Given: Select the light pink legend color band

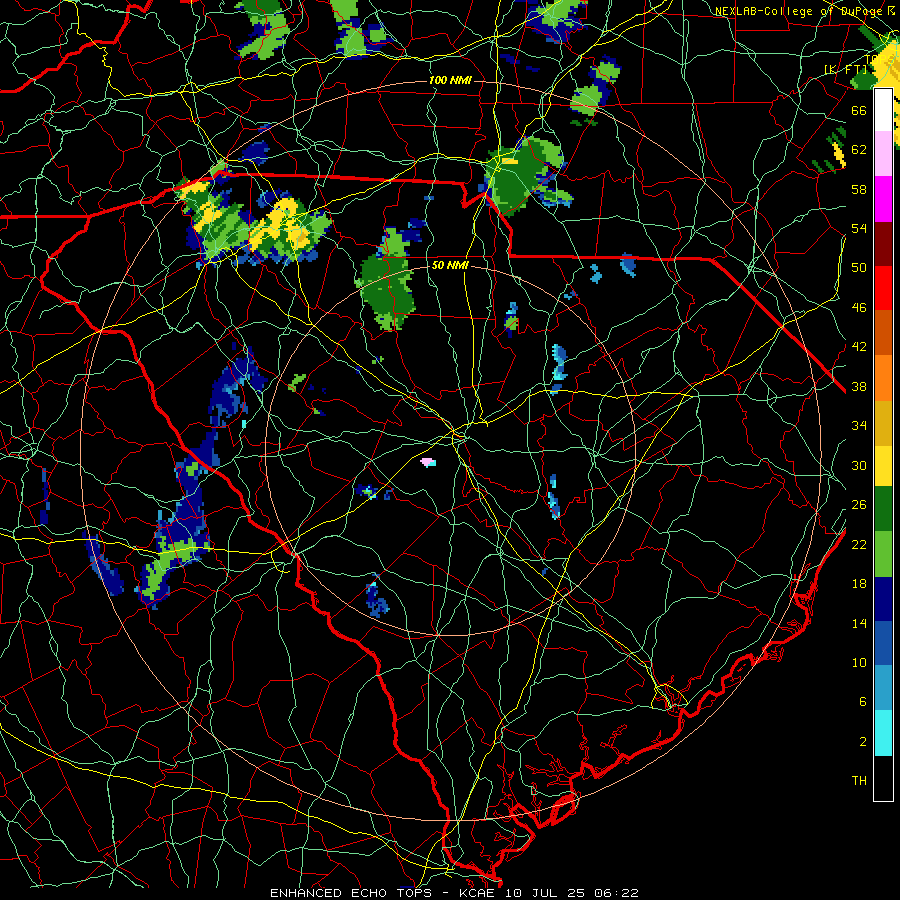Looking at the screenshot, I should point(883,153).
